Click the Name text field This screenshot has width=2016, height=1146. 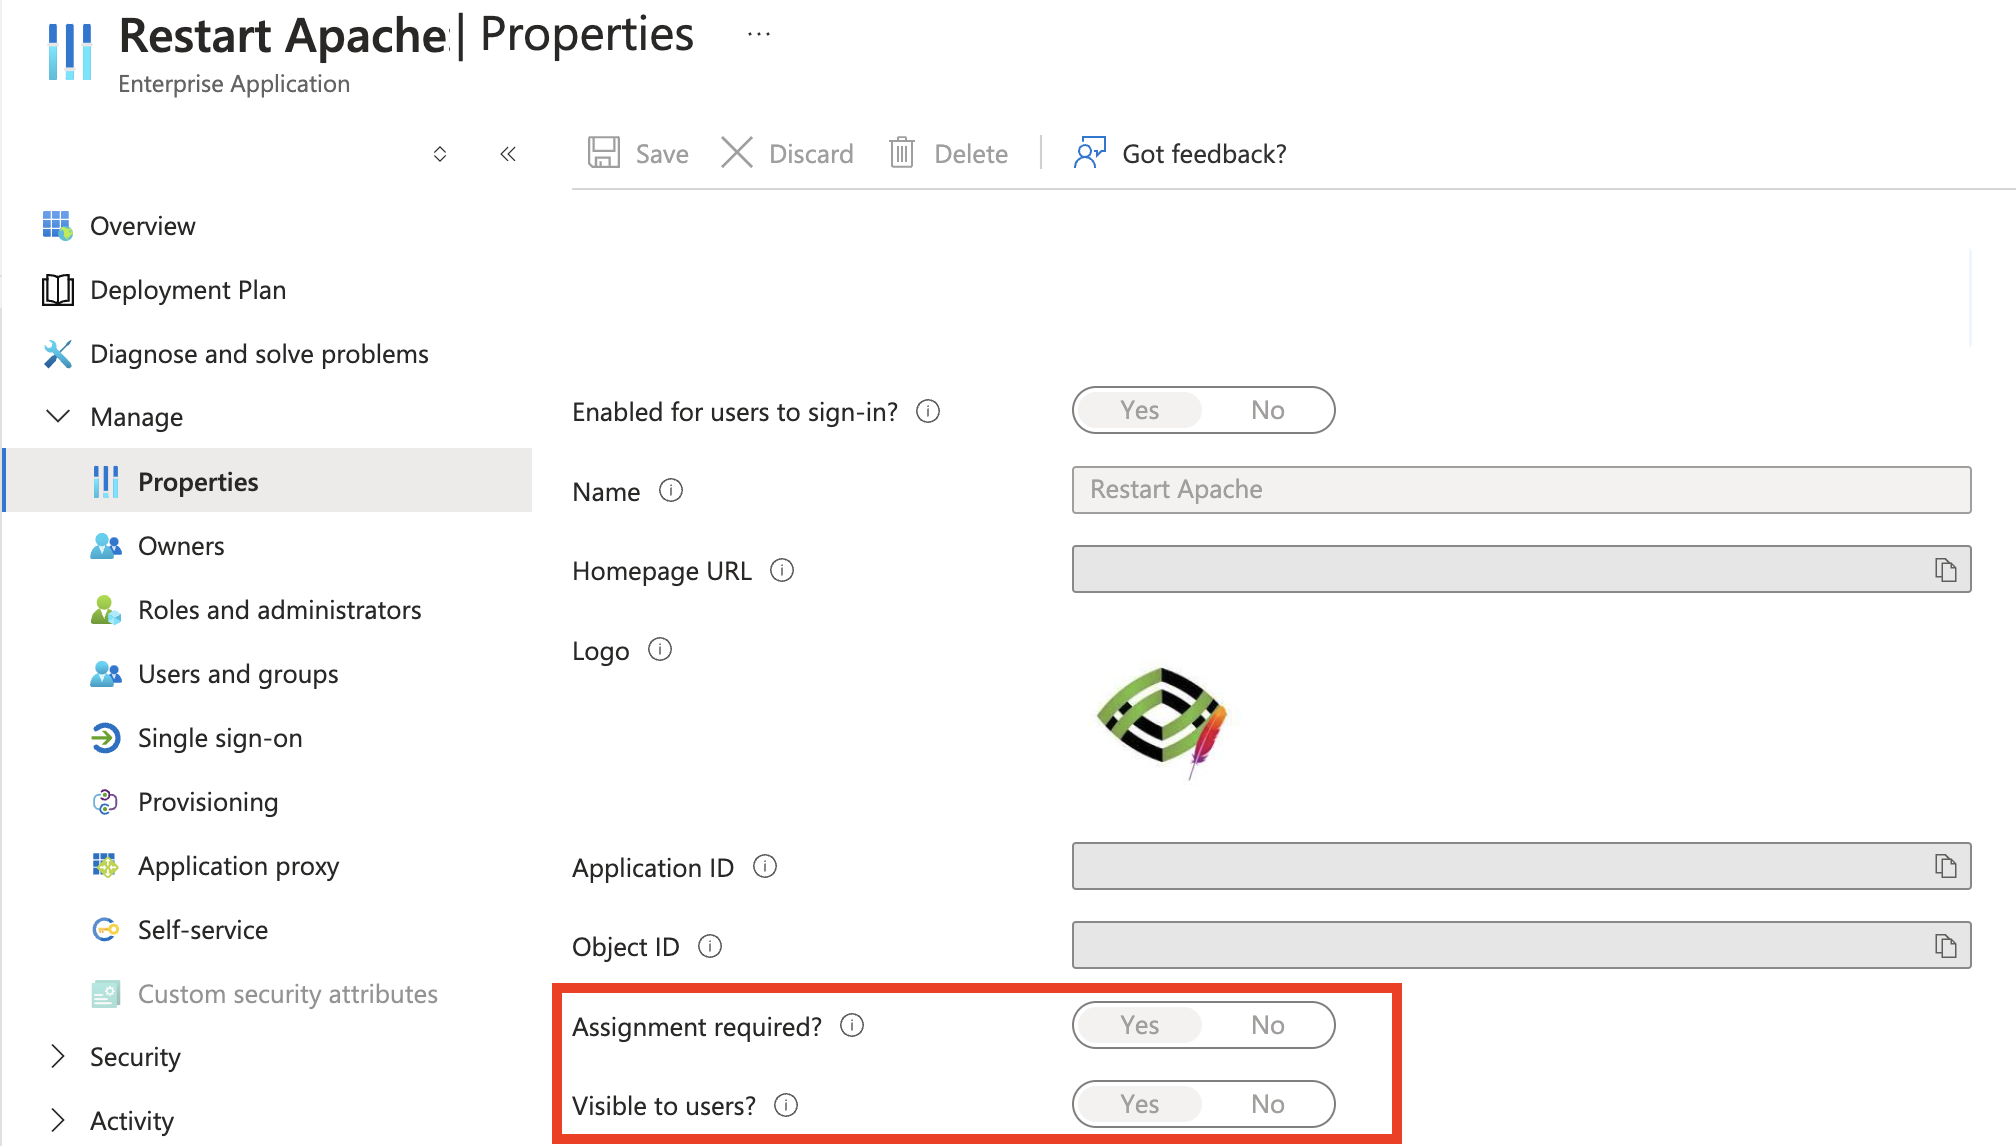click(x=1520, y=490)
